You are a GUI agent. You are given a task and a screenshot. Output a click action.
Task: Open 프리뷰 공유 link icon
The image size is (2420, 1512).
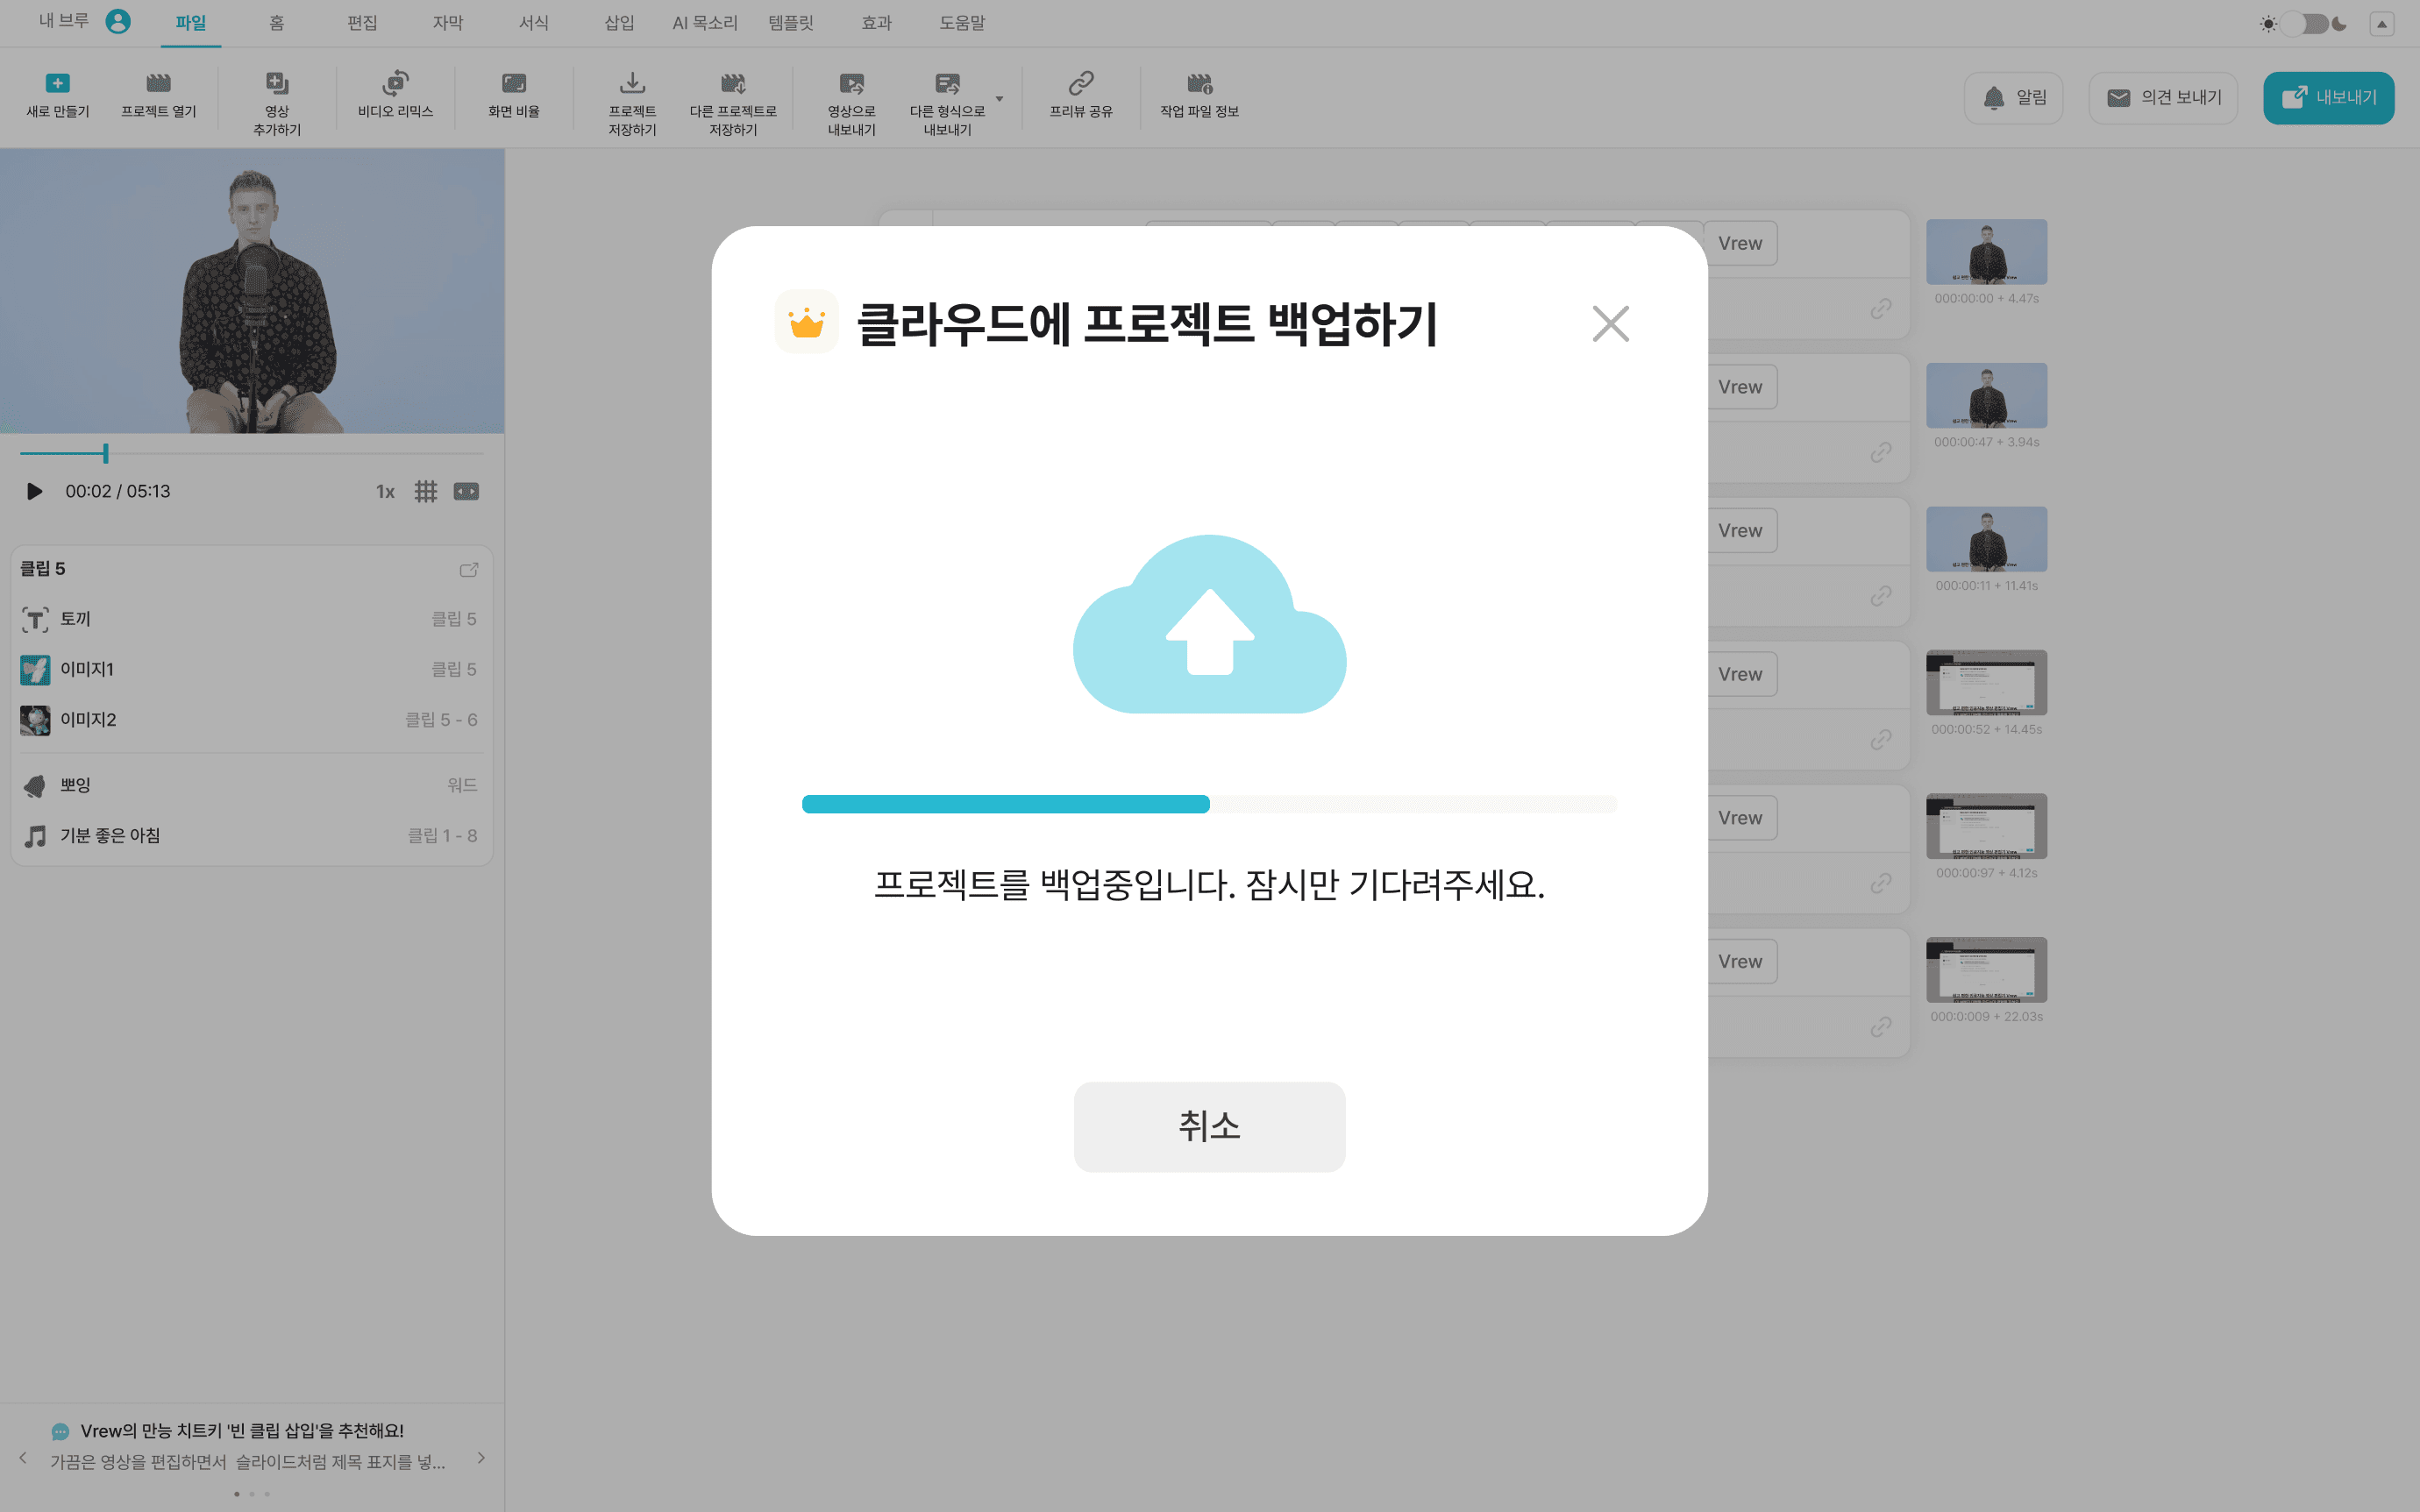tap(1080, 84)
